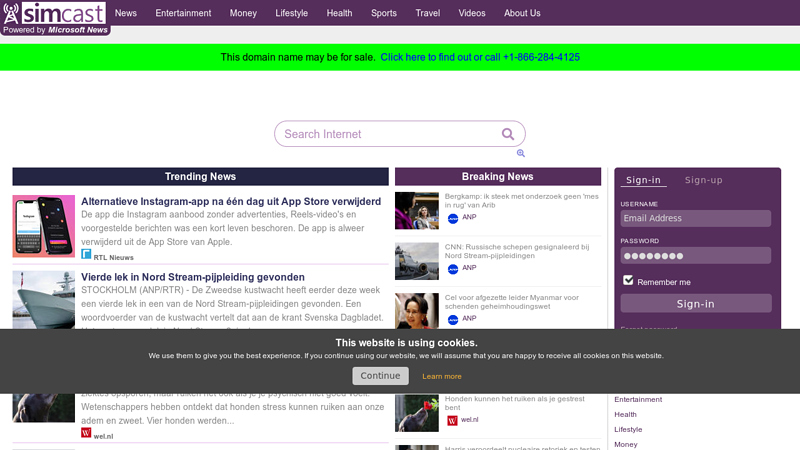Click the ANP icon under Myanmar headline
800x450 pixels.
point(453,320)
